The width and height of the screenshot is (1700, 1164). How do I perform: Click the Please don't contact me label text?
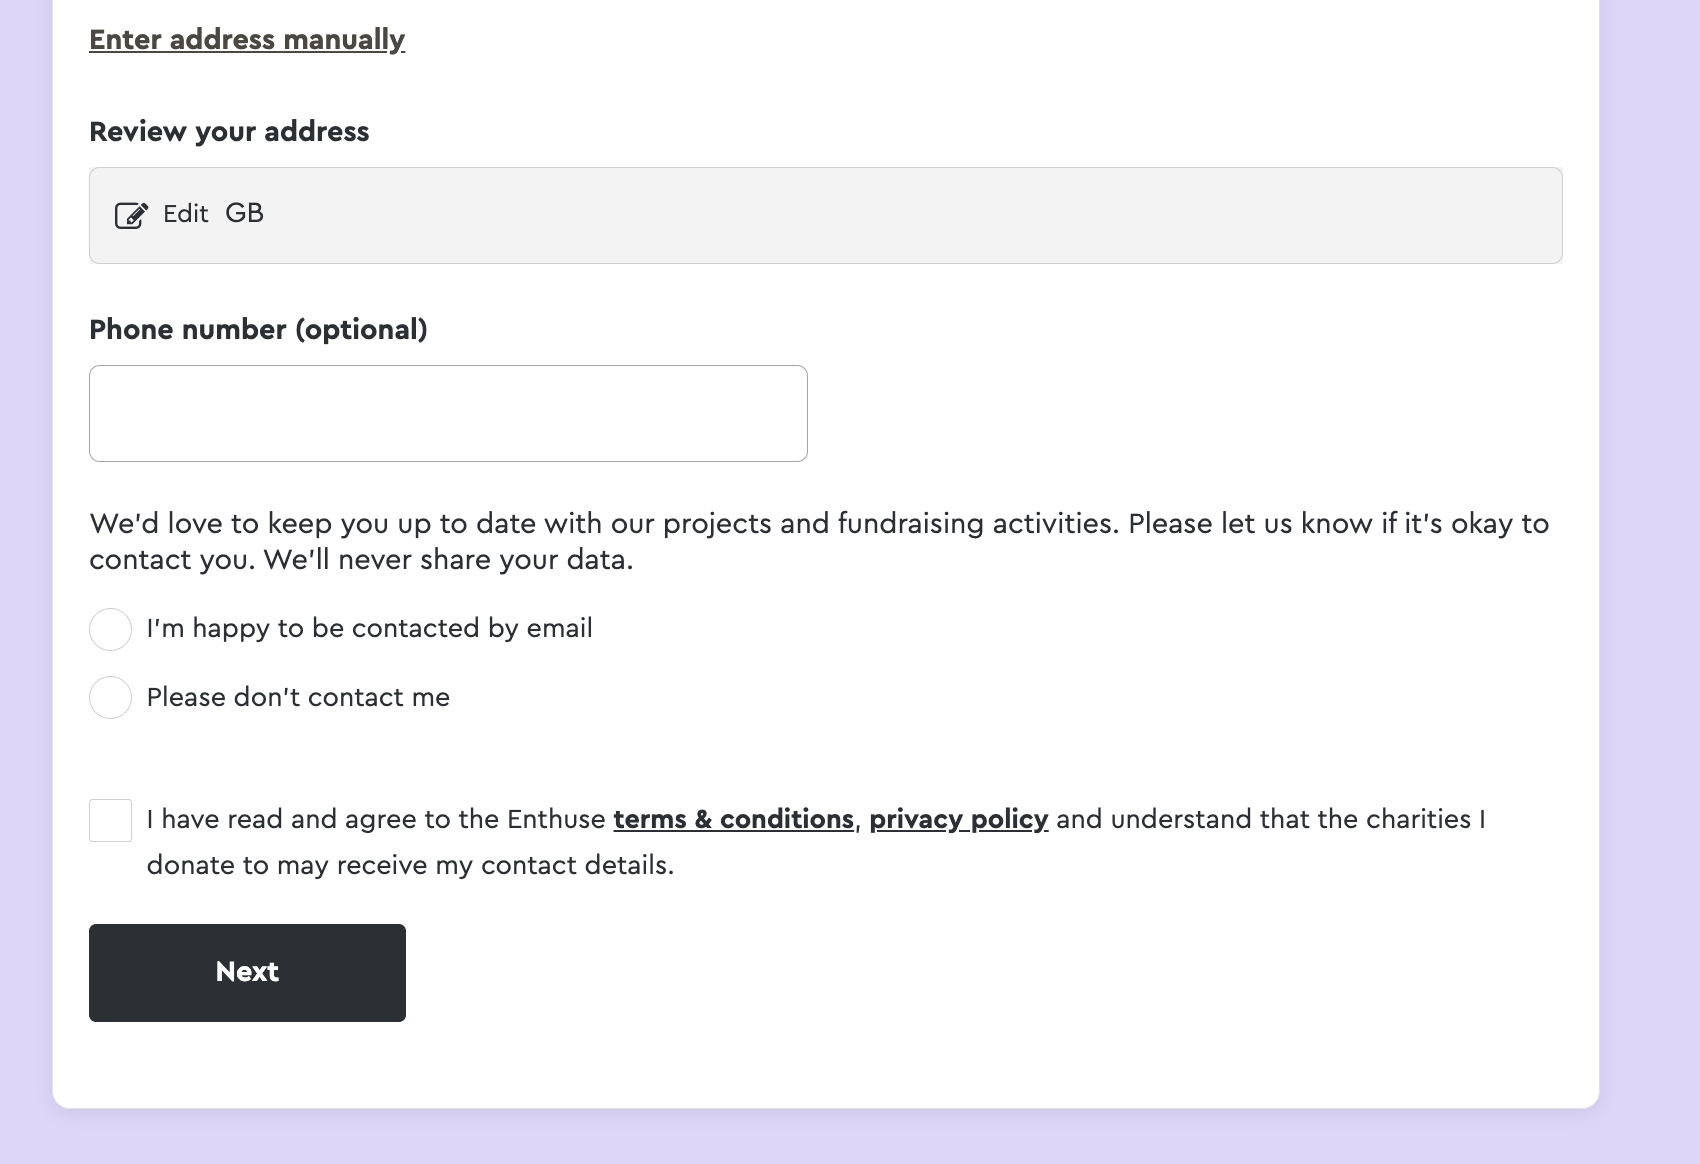tap(298, 697)
